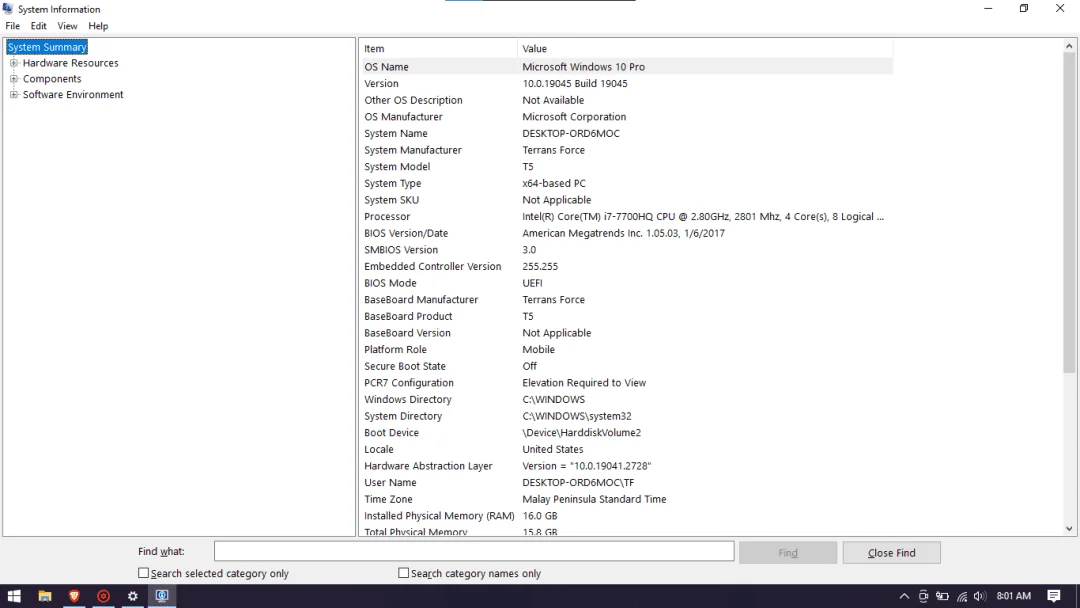1080x608 pixels.
Task: Open the battery status tray icon
Action: [942, 596]
